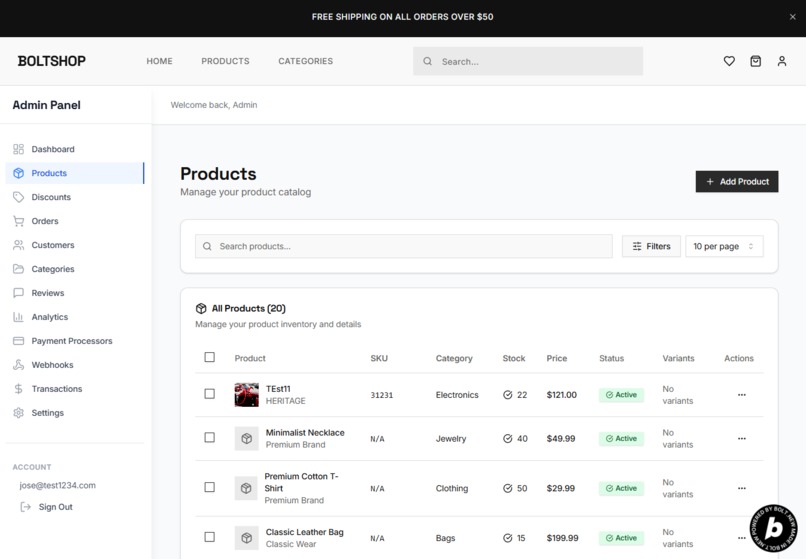
Task: Click the Transactions dollar icon
Action: click(19, 389)
